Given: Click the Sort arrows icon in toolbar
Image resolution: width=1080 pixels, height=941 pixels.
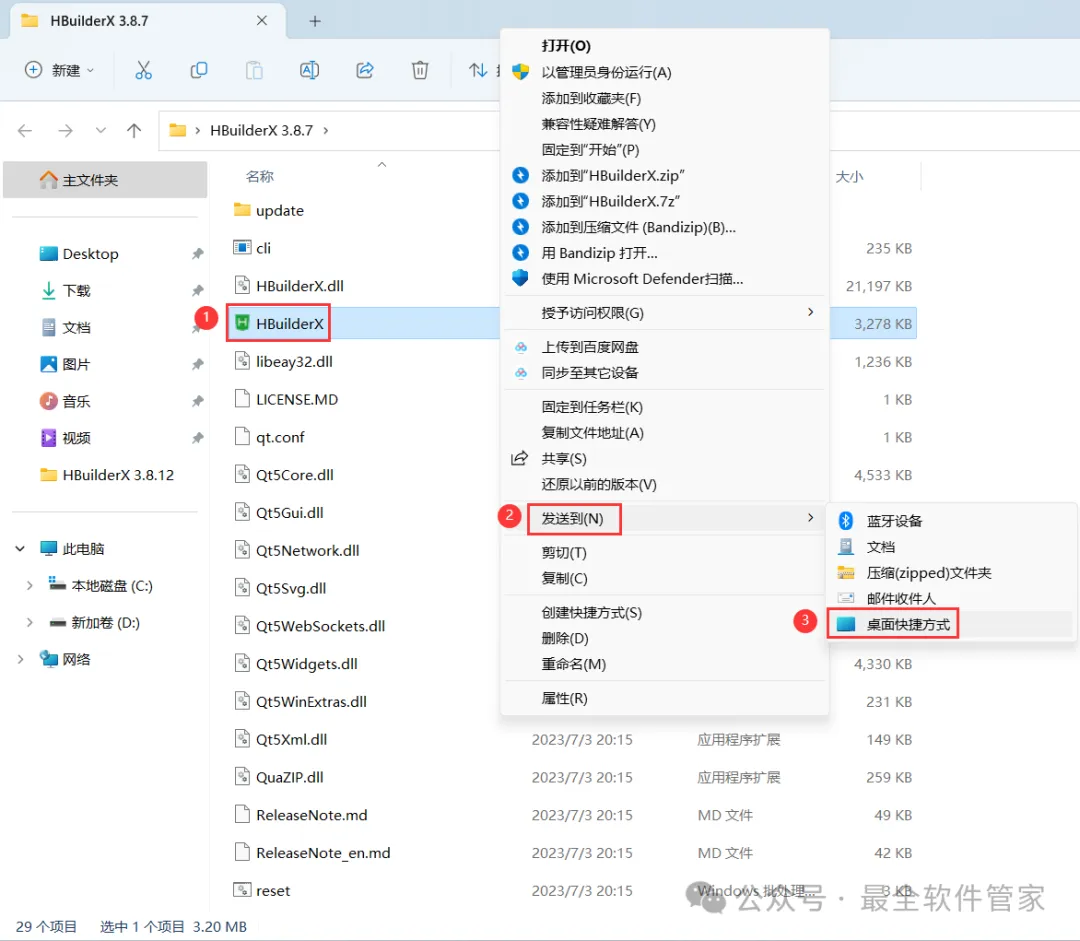Looking at the screenshot, I should (x=478, y=70).
